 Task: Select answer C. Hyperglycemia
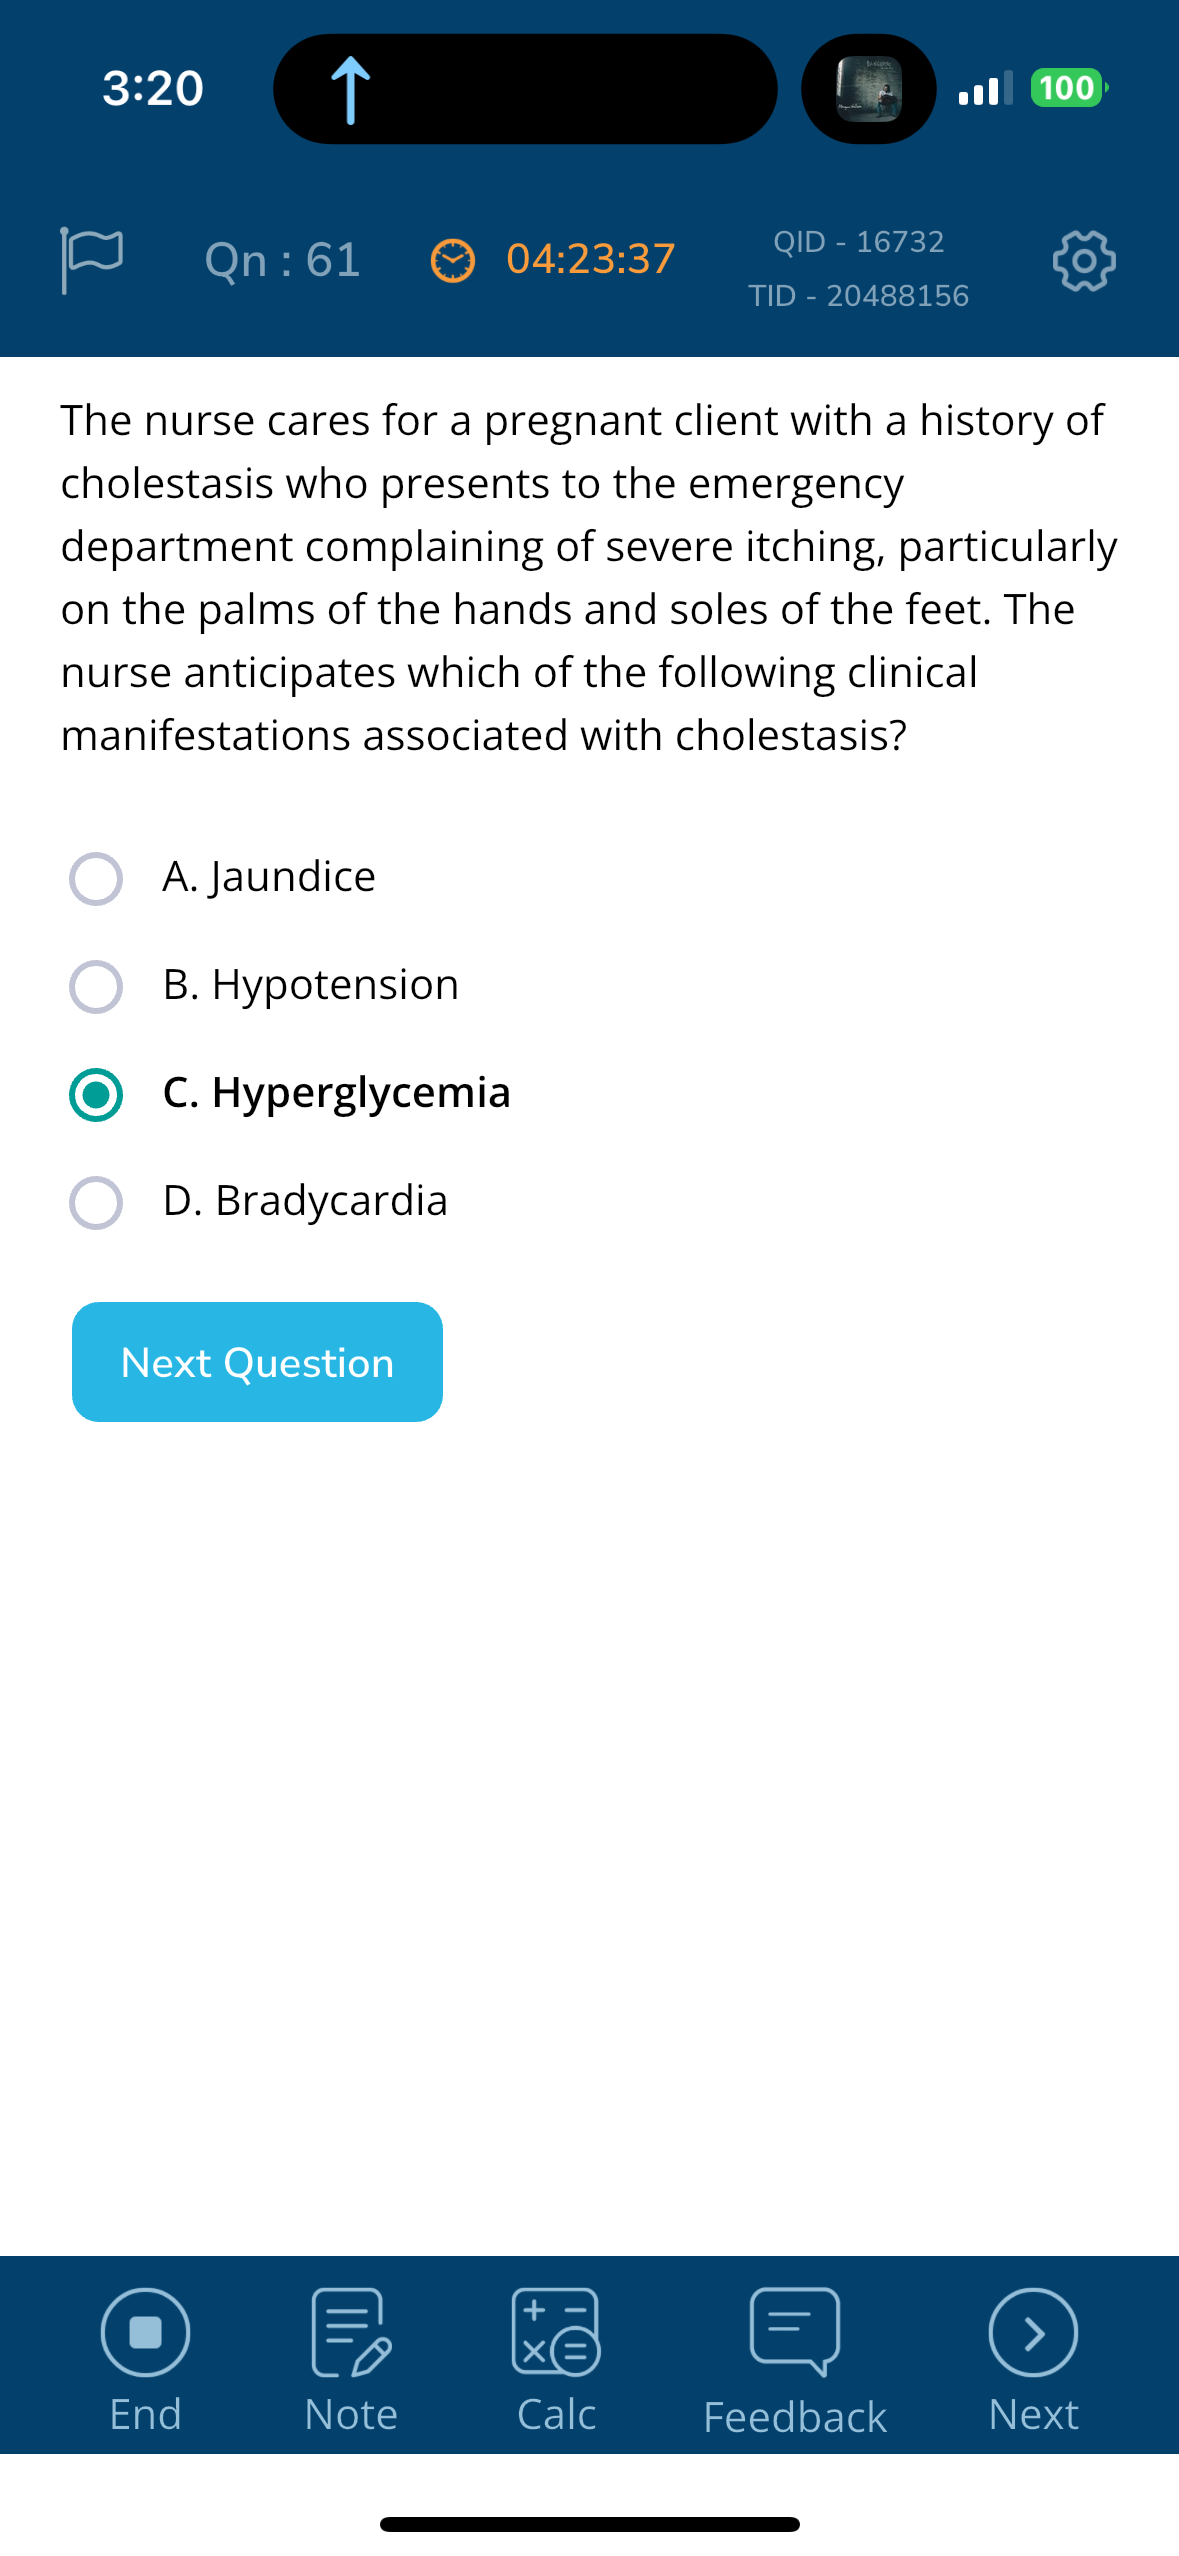(x=290, y=1094)
